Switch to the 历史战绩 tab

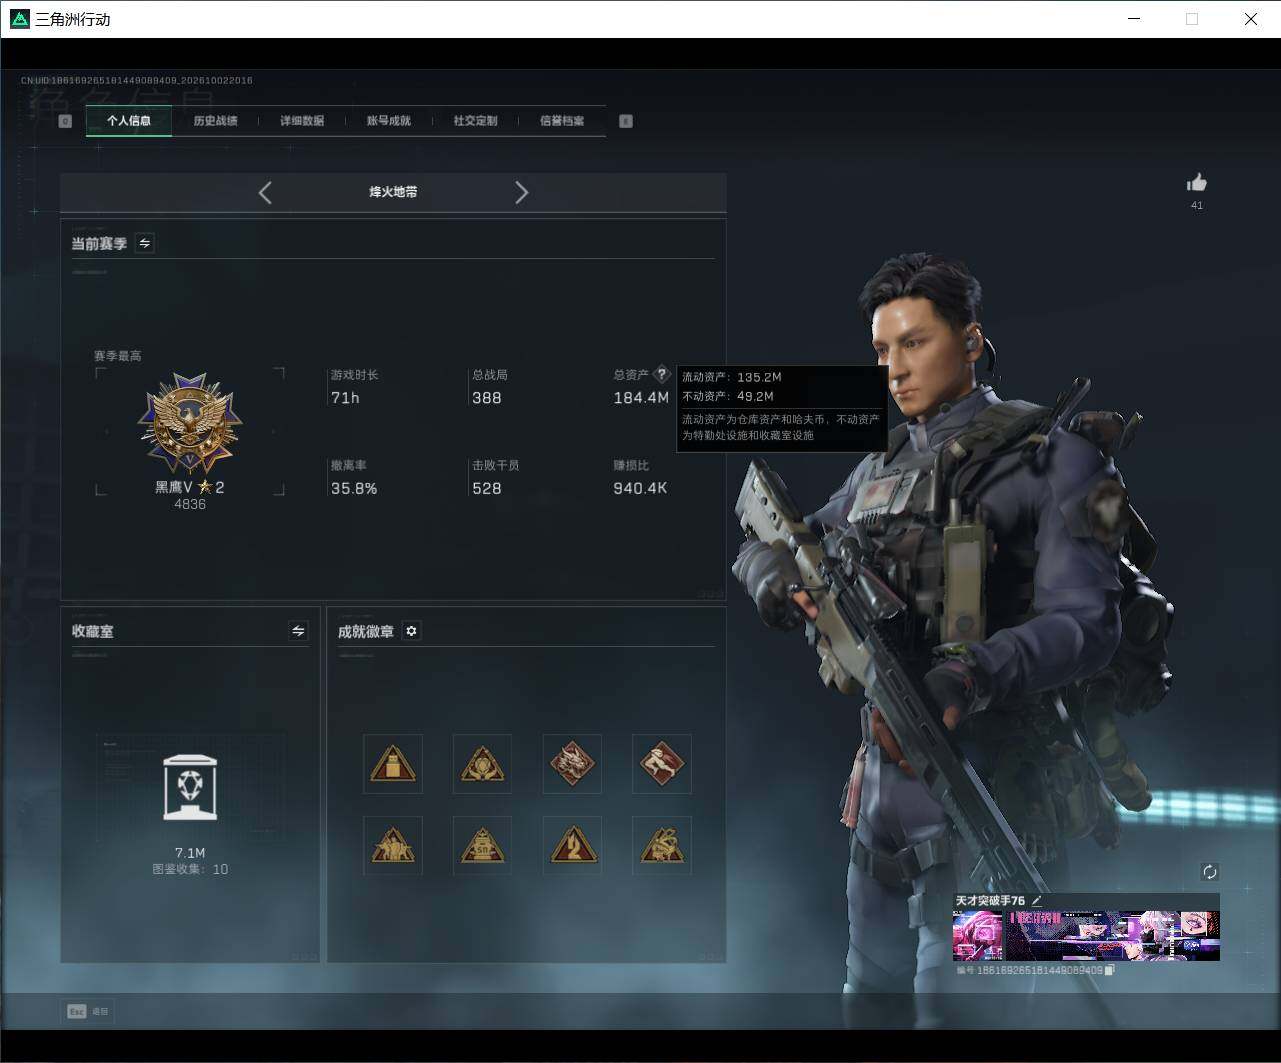(x=215, y=121)
